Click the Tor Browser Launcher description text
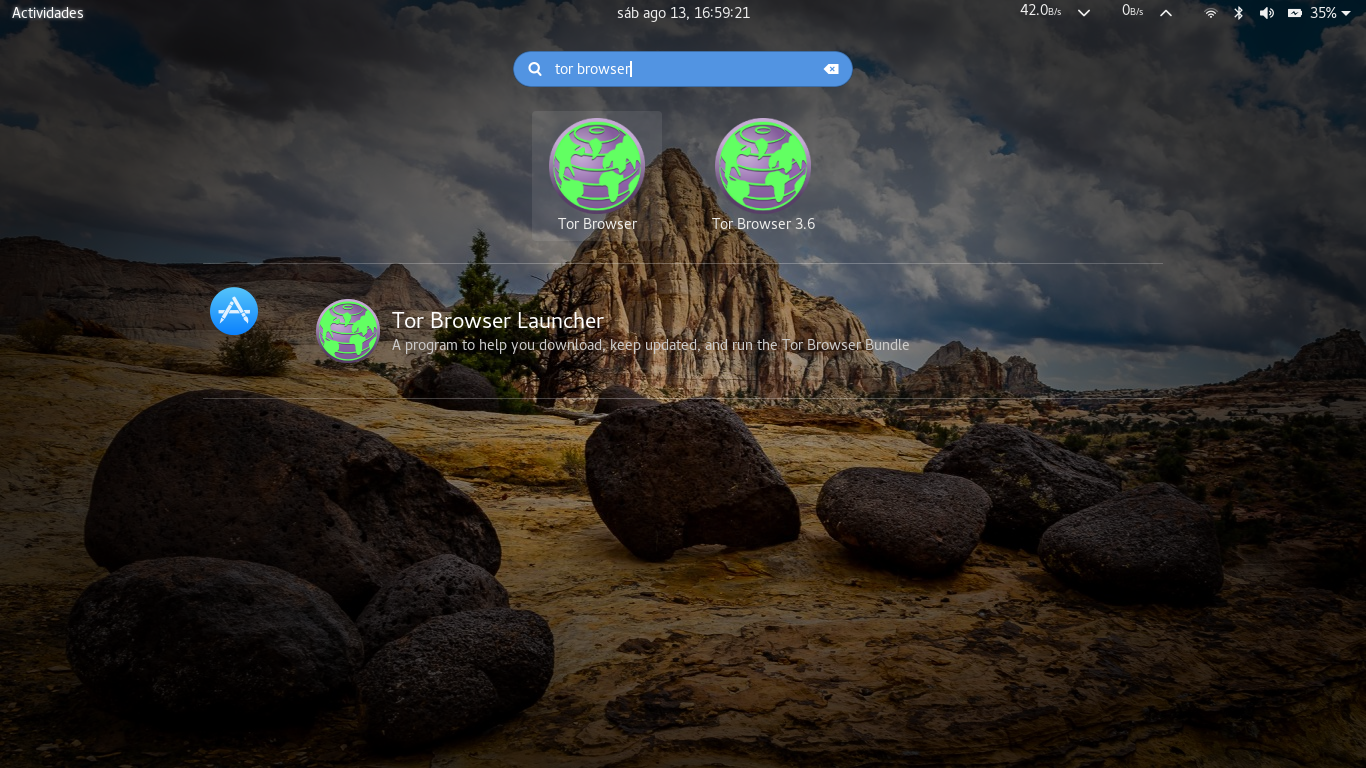 tap(650, 345)
